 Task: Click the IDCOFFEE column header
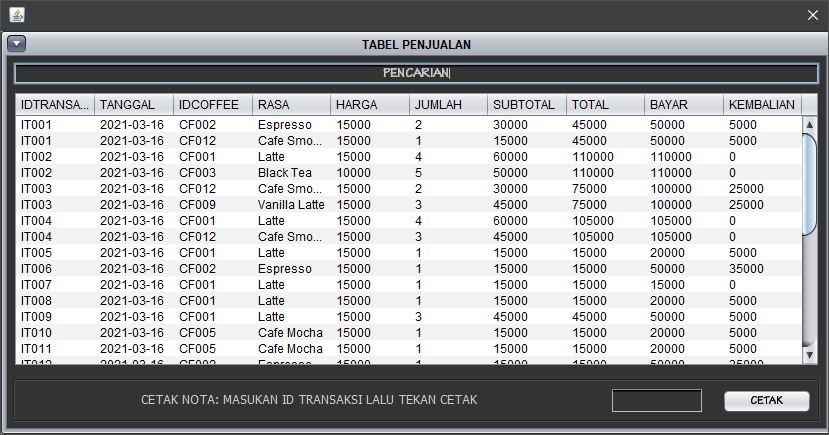212,105
